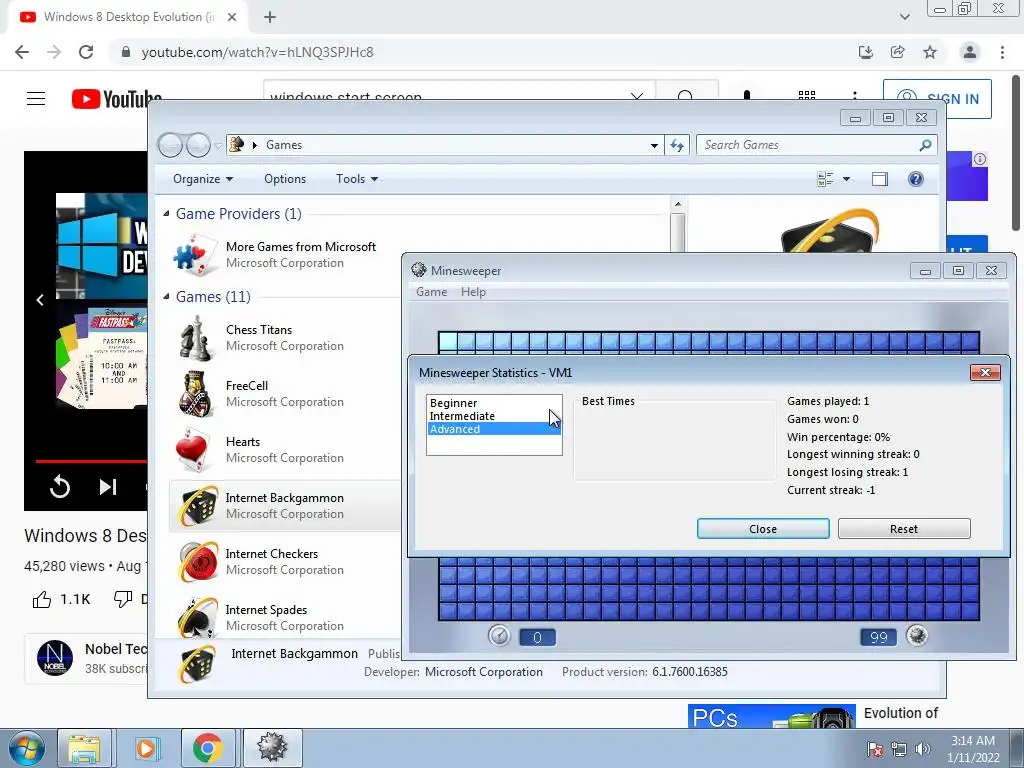Click the refresh button beside Games address bar

click(677, 145)
